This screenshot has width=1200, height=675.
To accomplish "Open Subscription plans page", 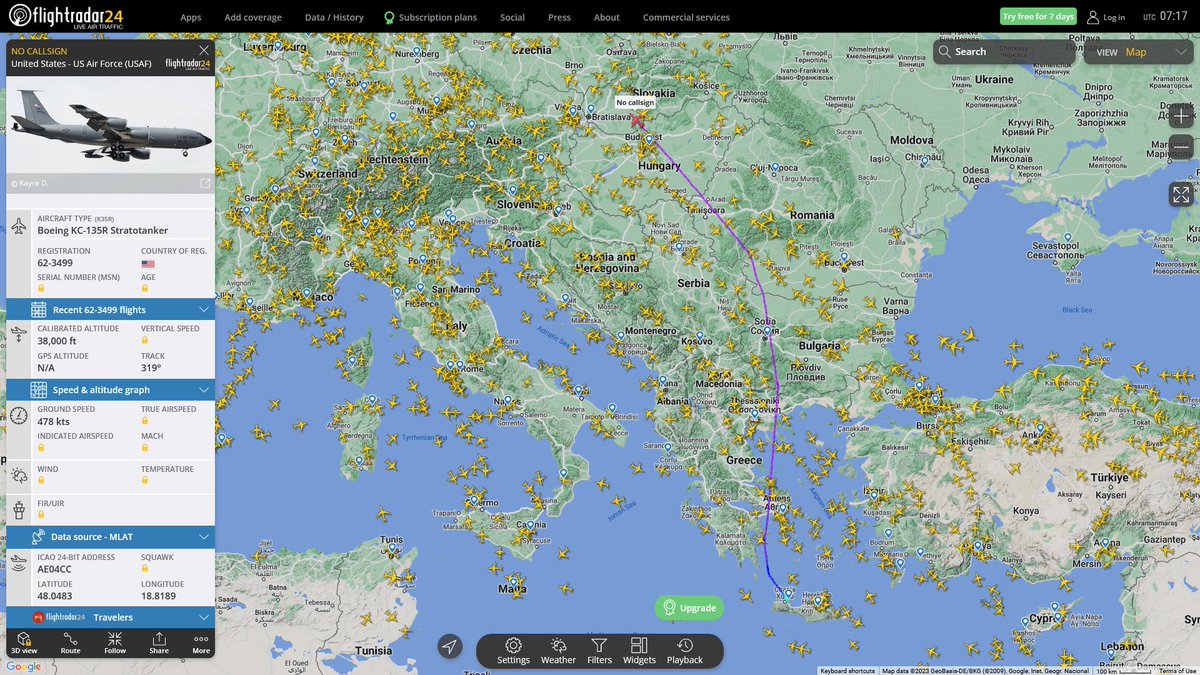I will (x=431, y=17).
